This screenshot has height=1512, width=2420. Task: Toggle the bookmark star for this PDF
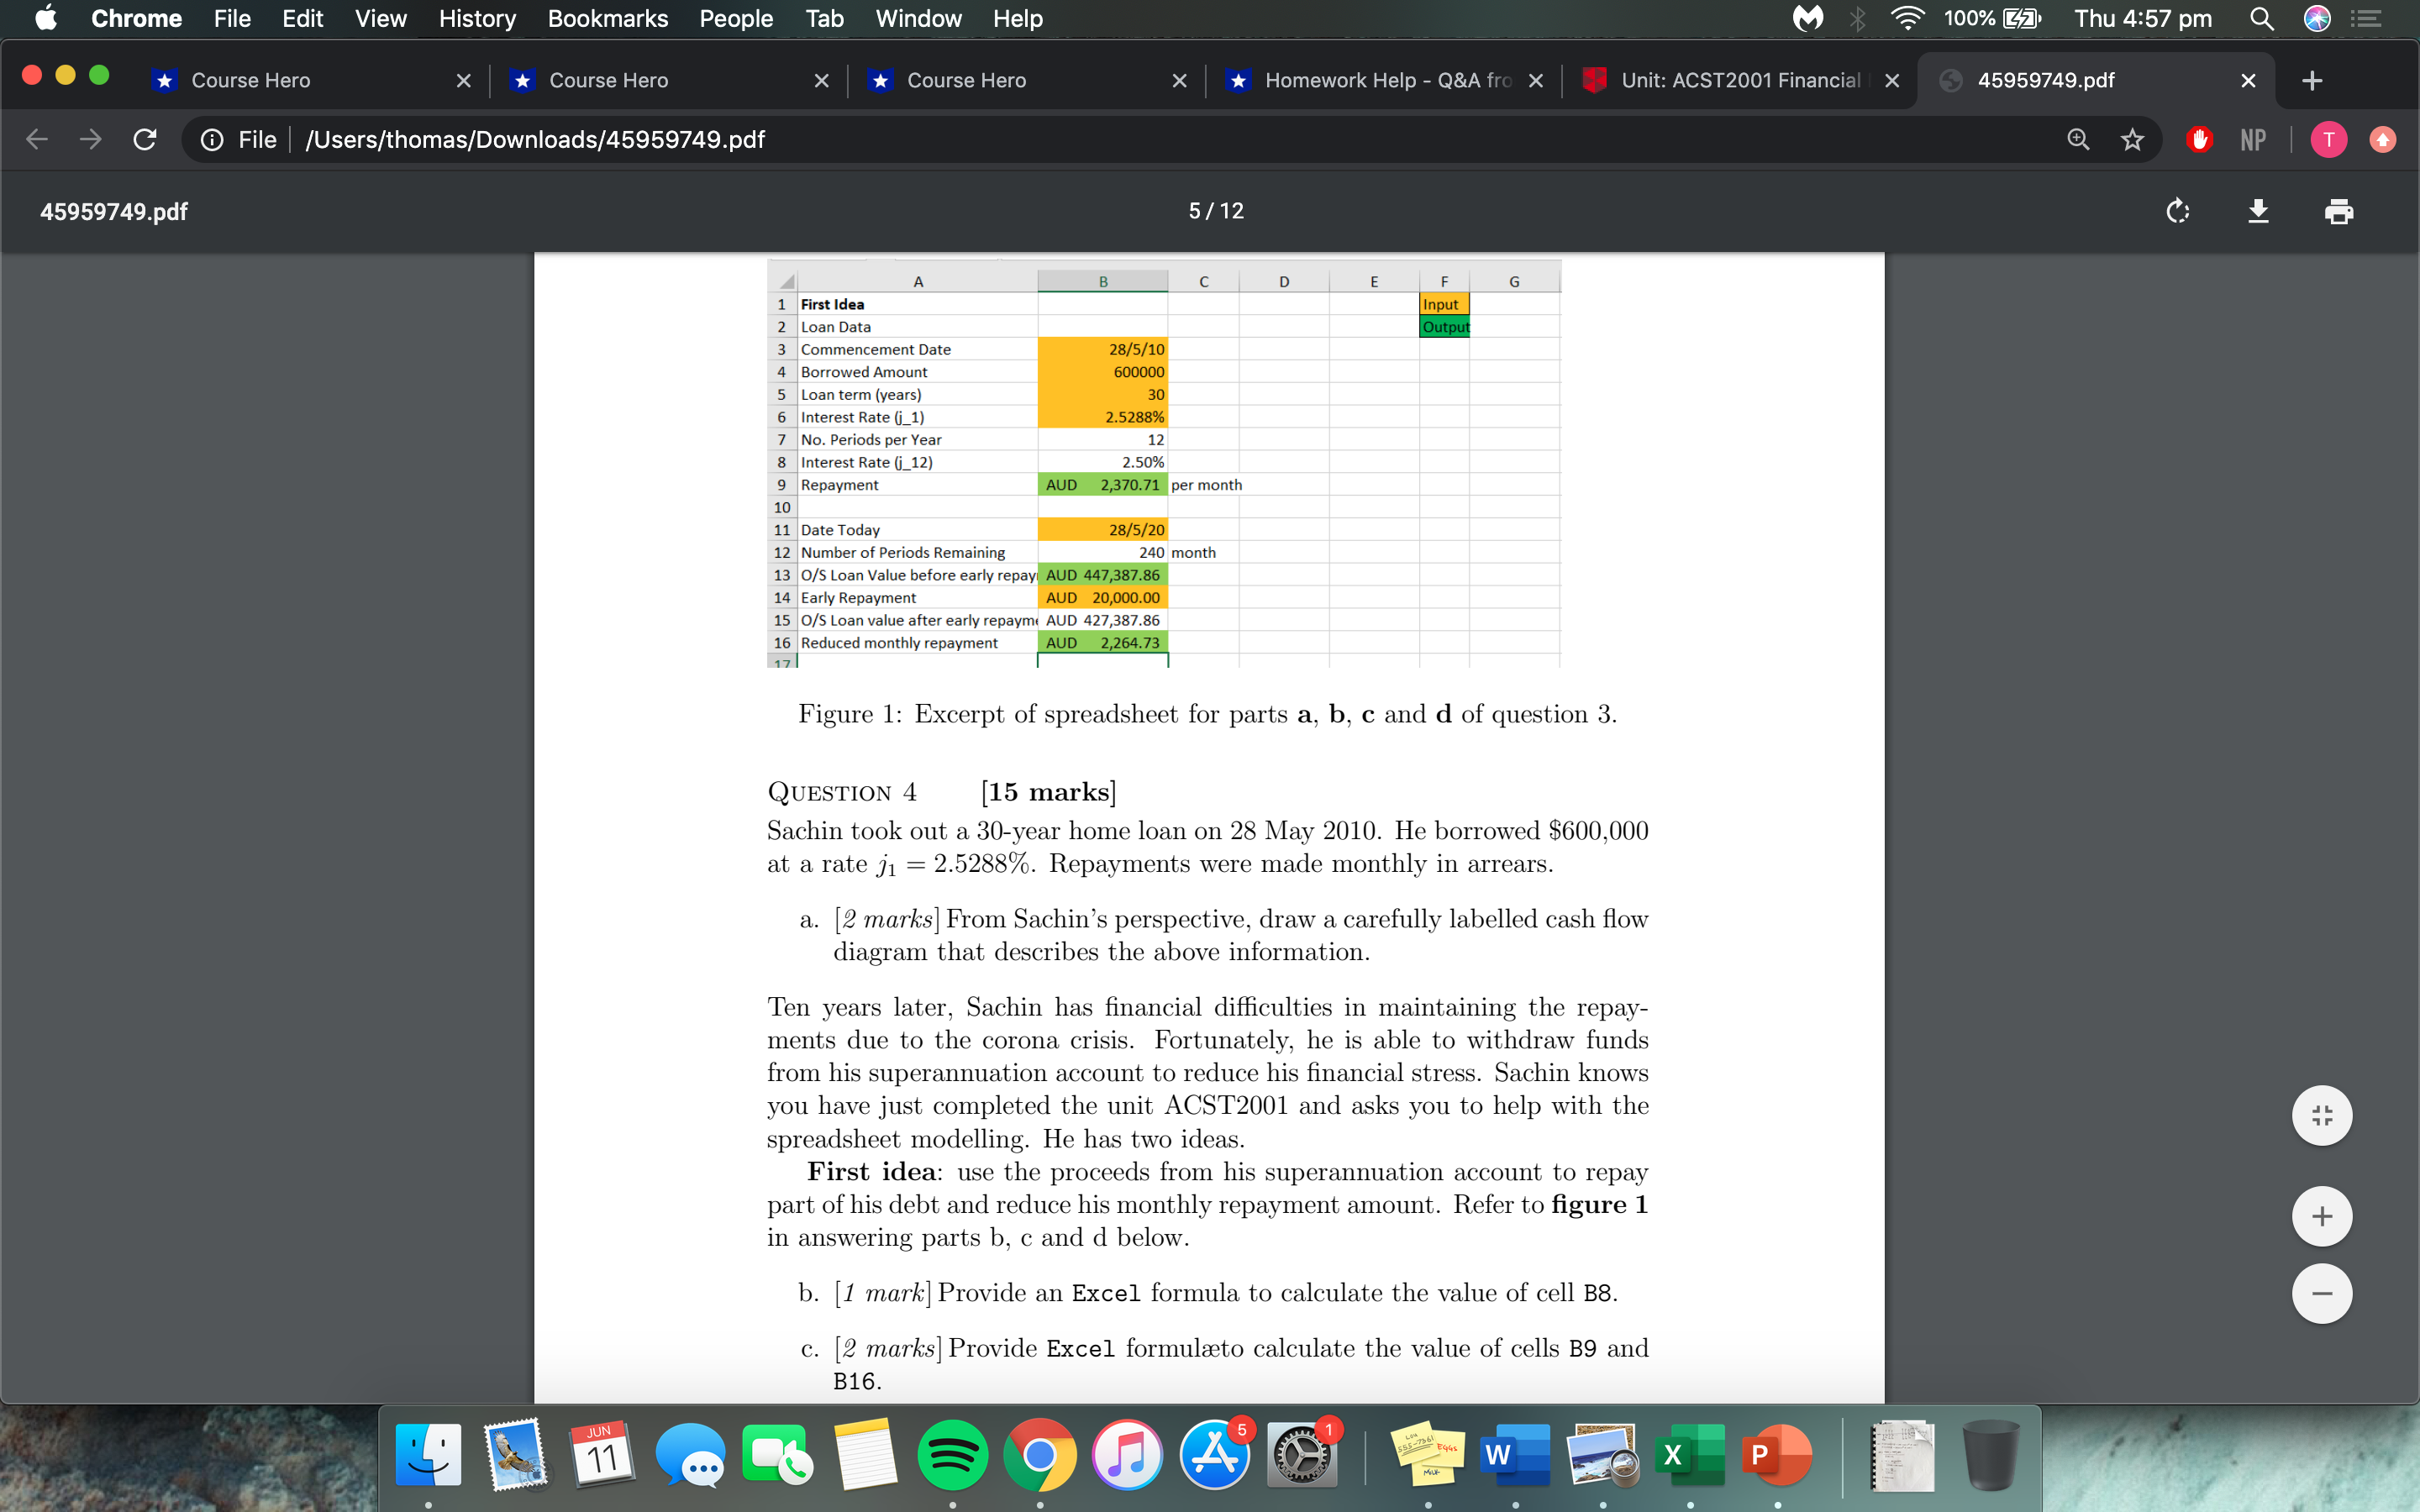click(2131, 139)
